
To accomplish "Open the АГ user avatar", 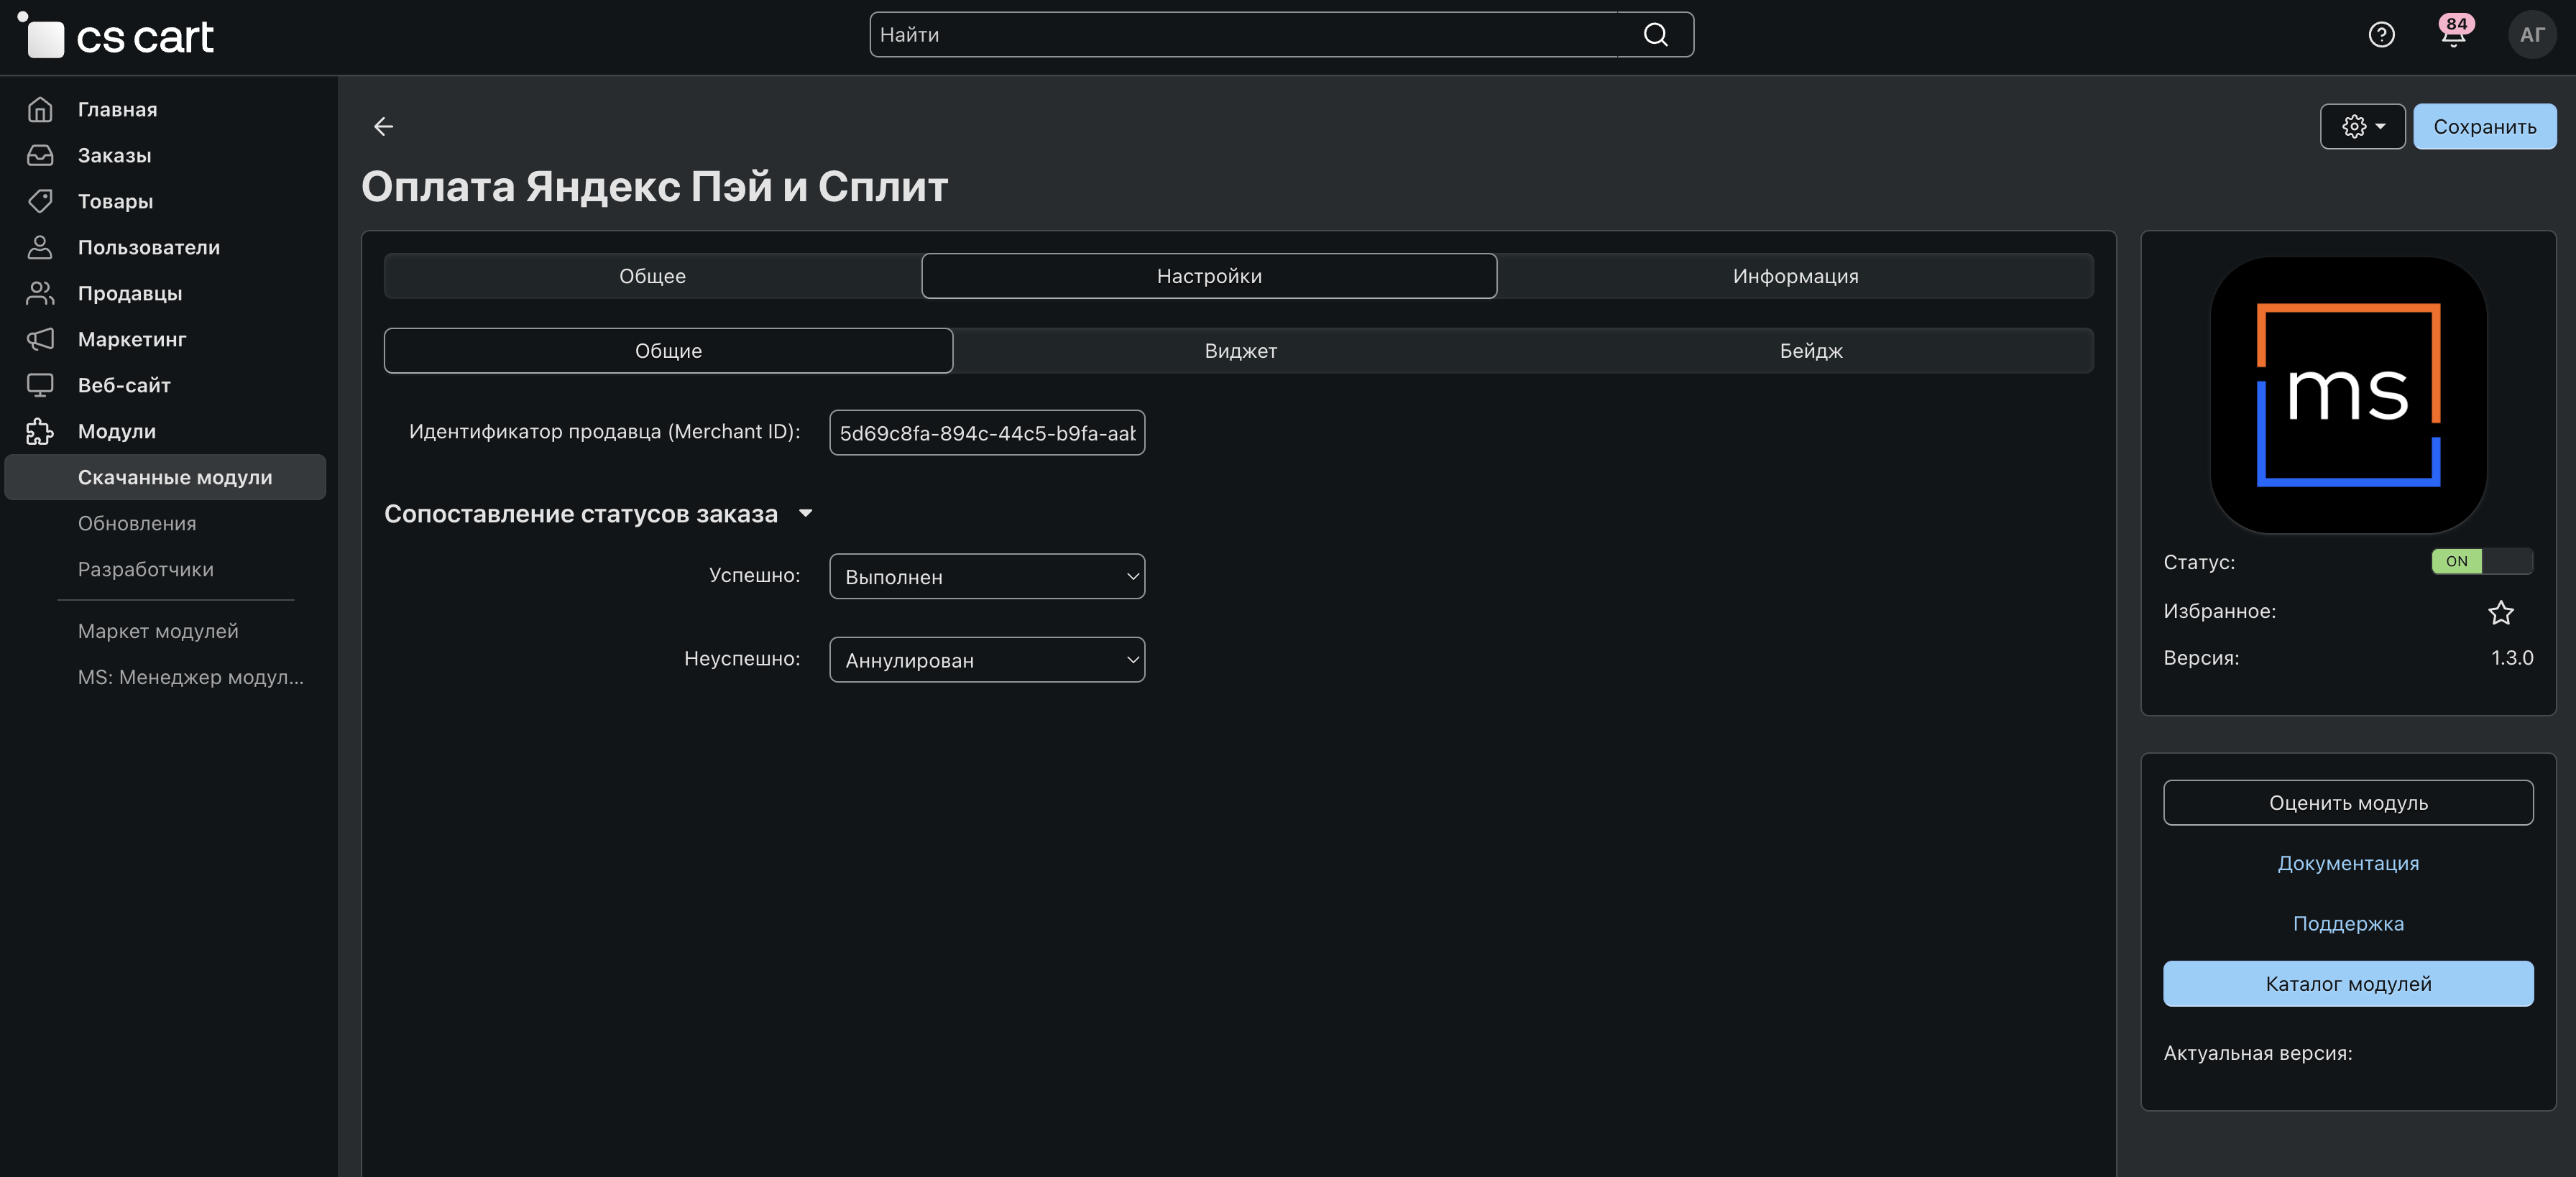I will [x=2531, y=35].
